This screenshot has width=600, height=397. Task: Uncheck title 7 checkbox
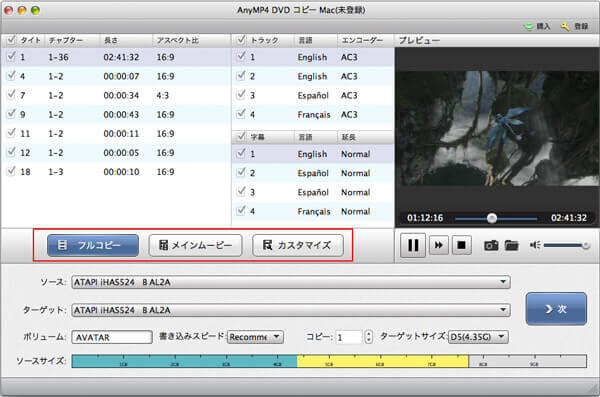(x=11, y=95)
